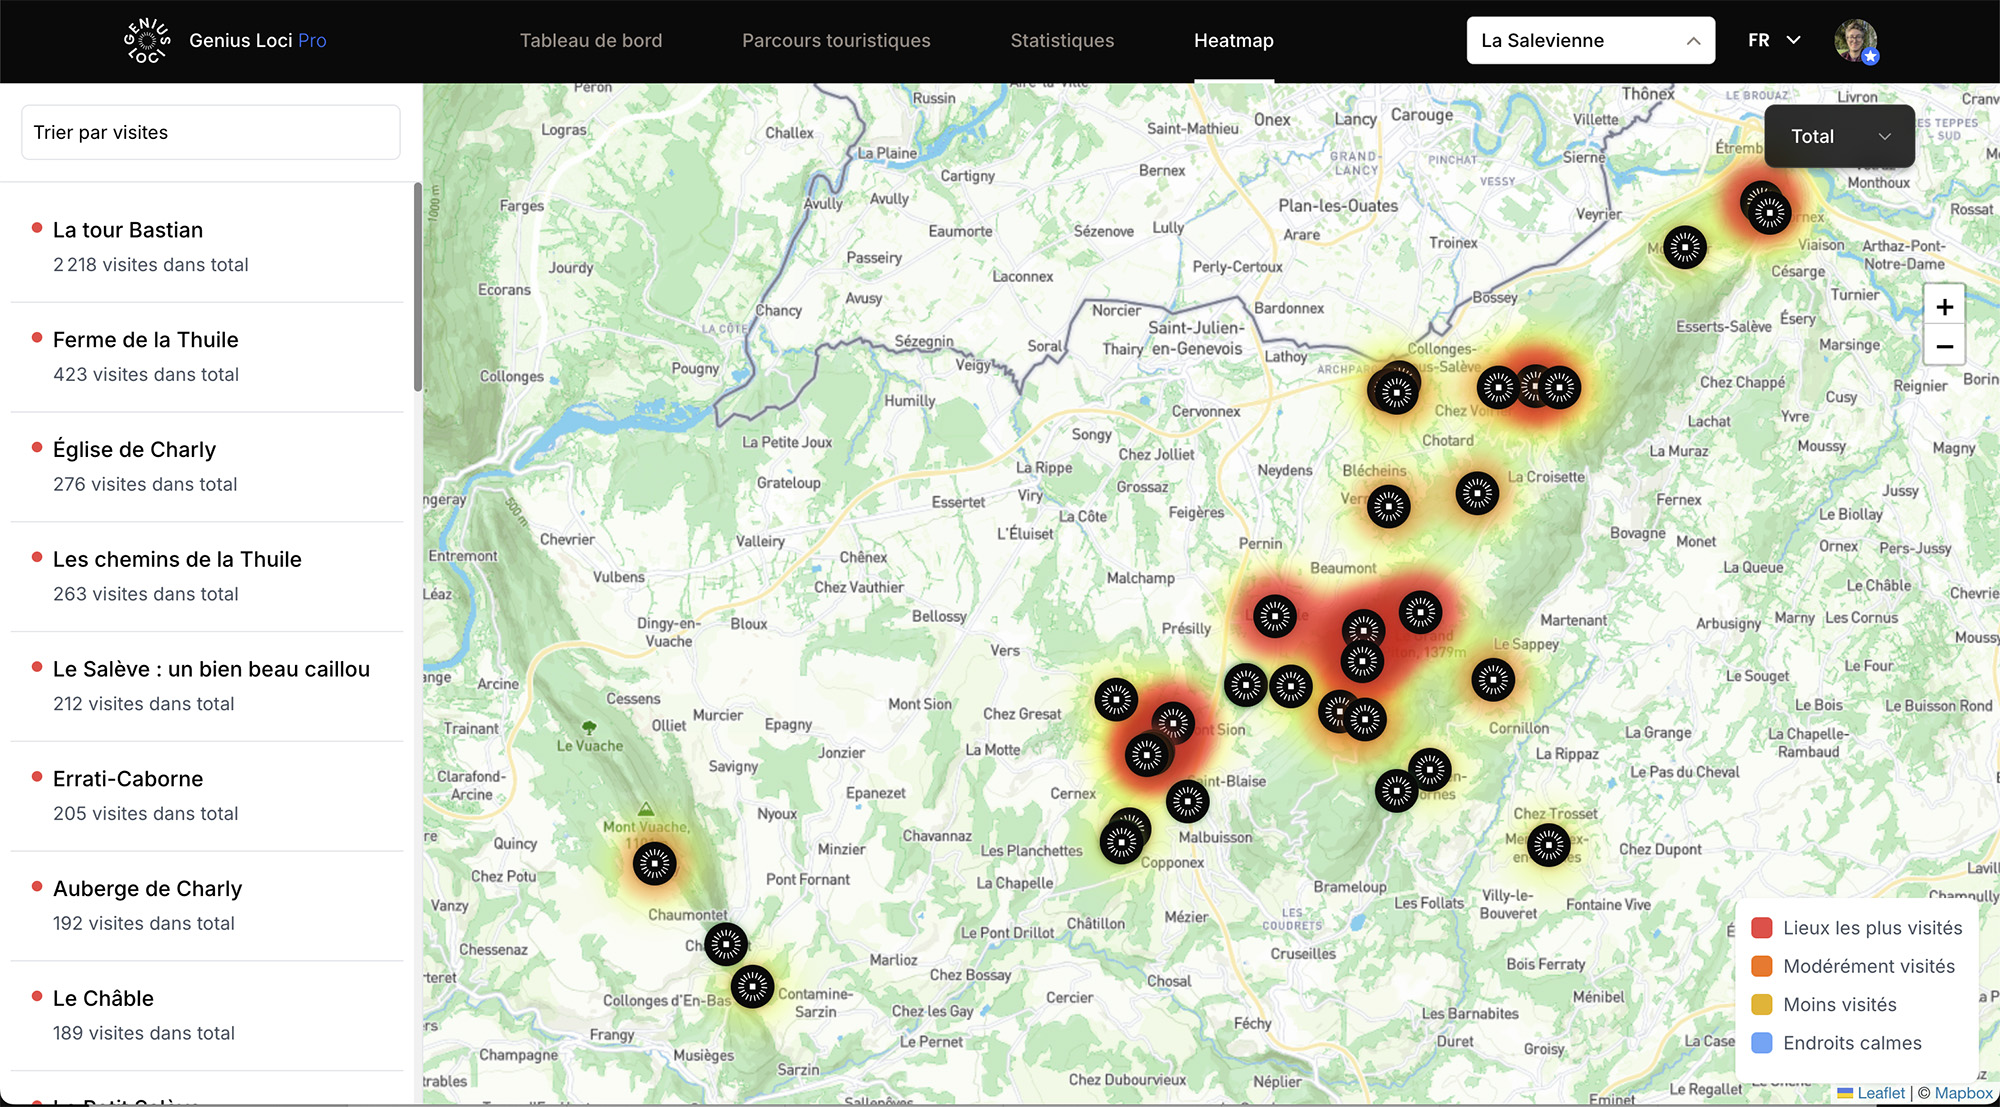Screen dimensions: 2000x1107
Task: Select the map marker near Mont Vuache
Action: point(655,863)
